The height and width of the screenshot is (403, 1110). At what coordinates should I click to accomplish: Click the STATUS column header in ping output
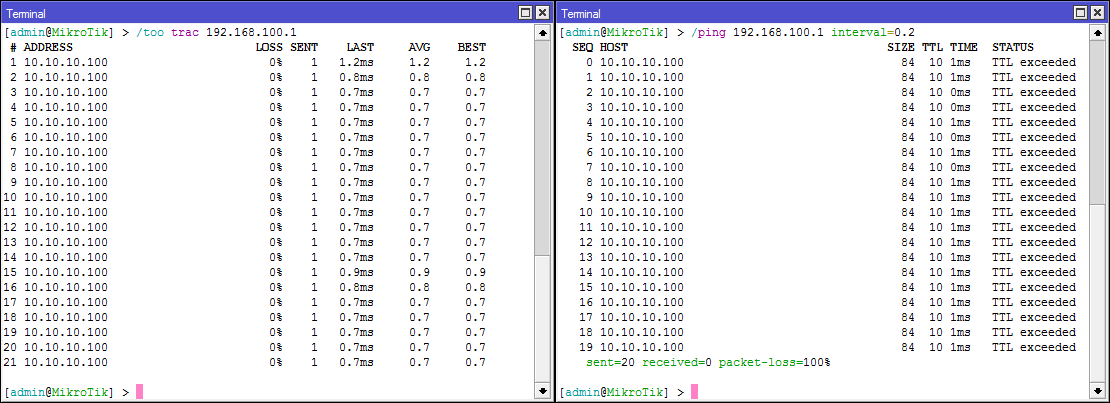coord(1012,47)
